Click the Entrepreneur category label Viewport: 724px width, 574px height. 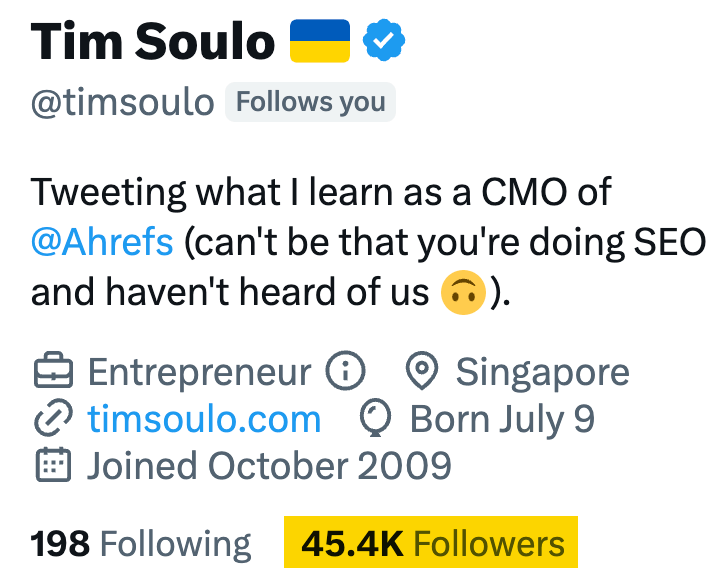click(x=199, y=372)
